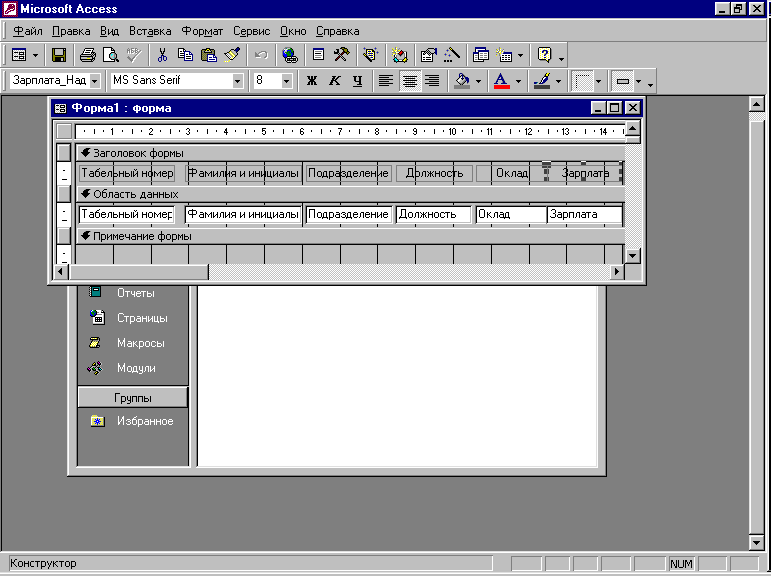Viewport: 771px width, 576px height.
Task: Toggle underline Ч formatting
Action: [x=358, y=81]
